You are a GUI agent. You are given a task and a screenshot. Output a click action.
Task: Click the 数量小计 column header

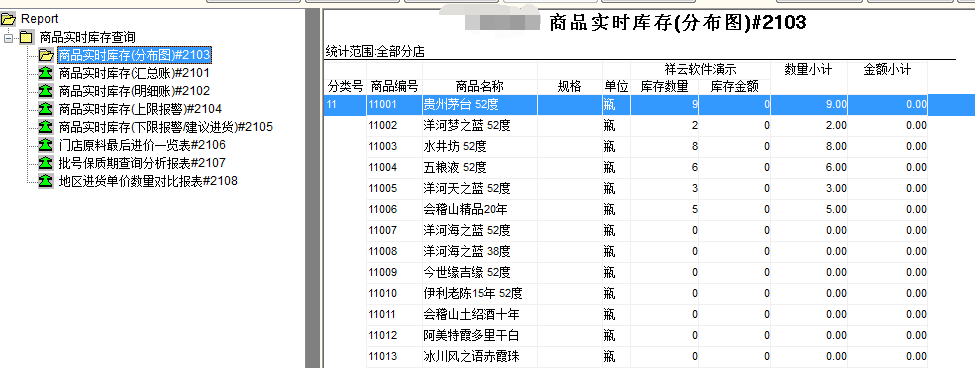tap(809, 70)
